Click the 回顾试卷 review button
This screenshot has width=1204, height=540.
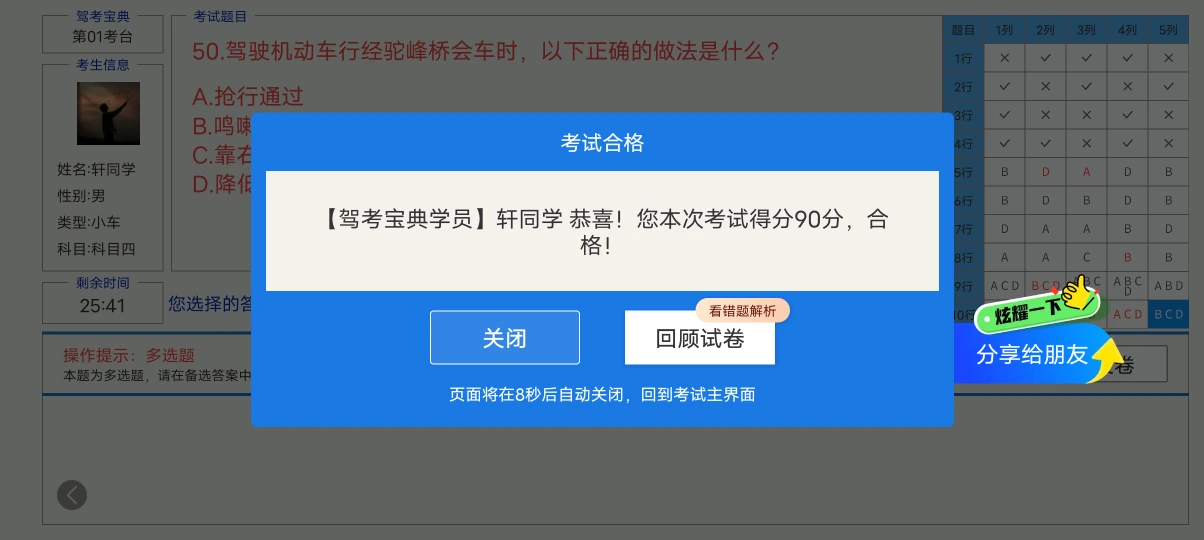click(700, 338)
